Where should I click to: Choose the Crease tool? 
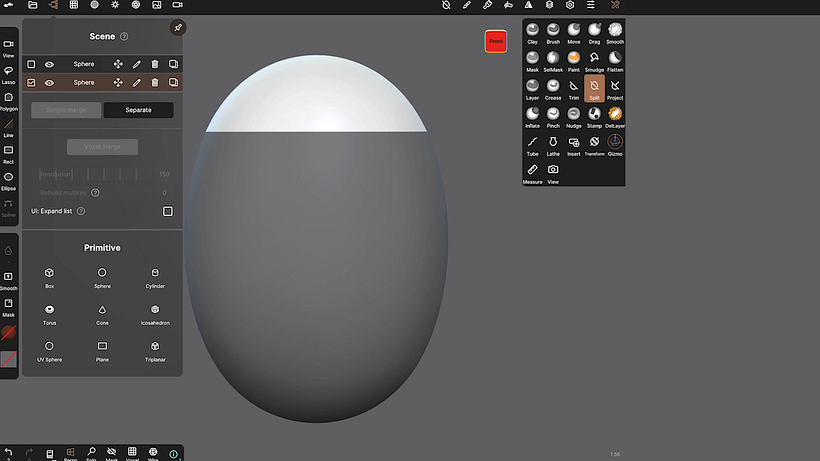[x=553, y=90]
